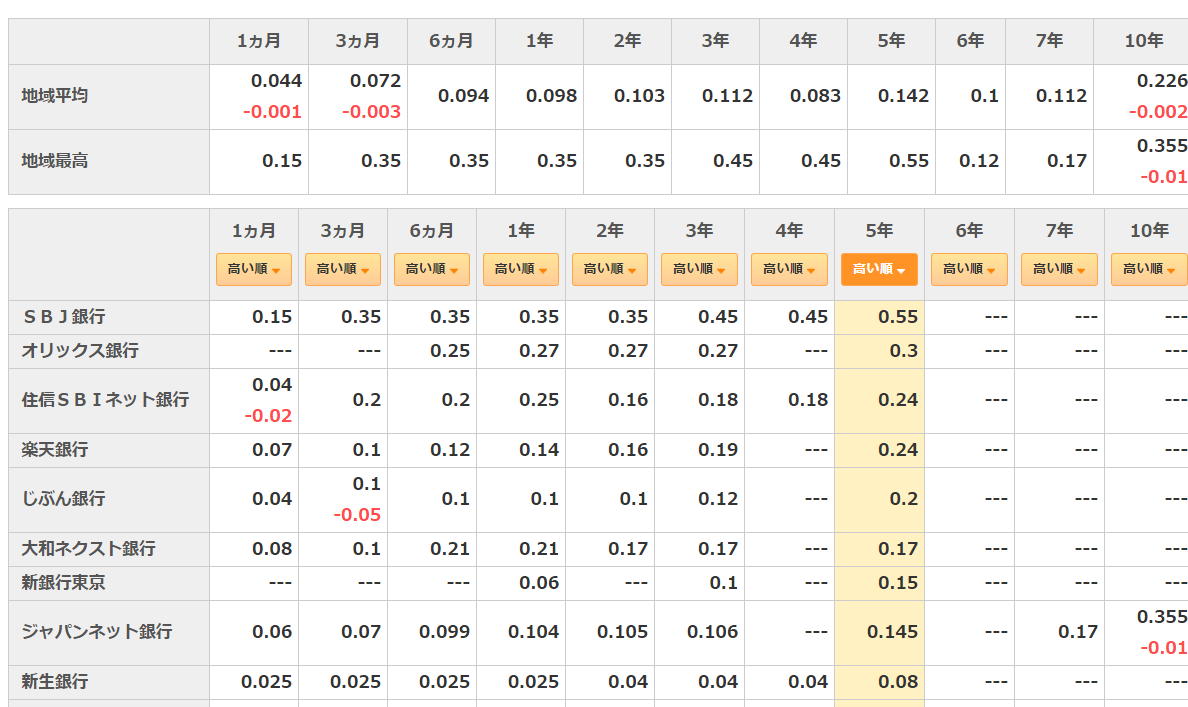Click the 地域最高 row label
1188x707 pixels.
[x=55, y=161]
